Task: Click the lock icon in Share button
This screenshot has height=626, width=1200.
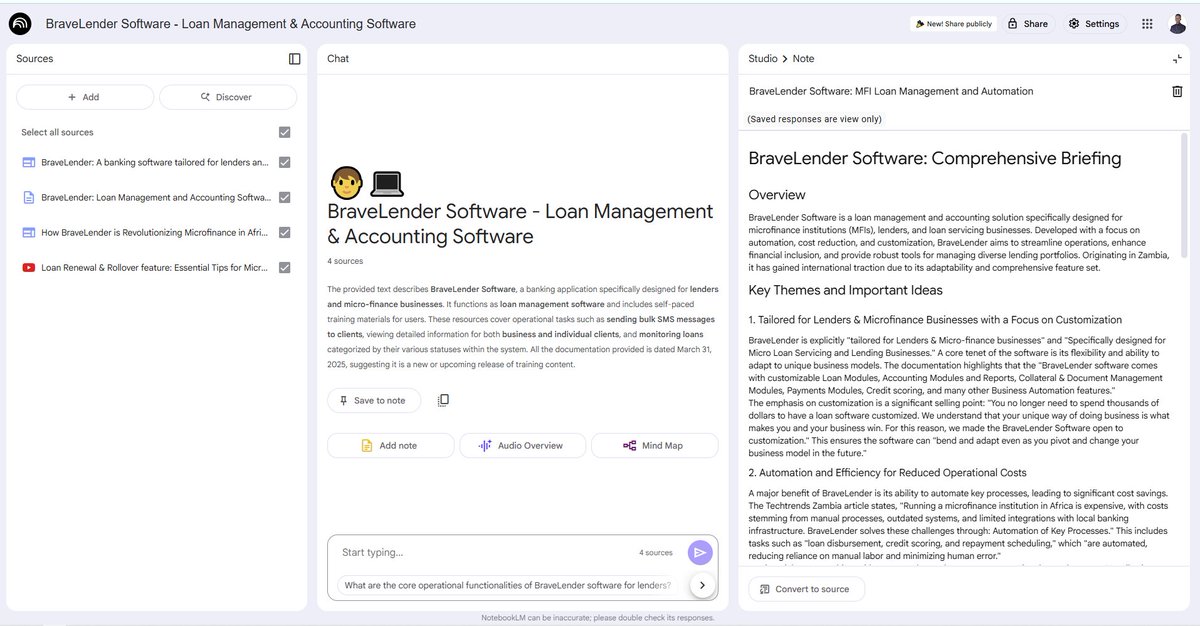Action: (x=1012, y=23)
